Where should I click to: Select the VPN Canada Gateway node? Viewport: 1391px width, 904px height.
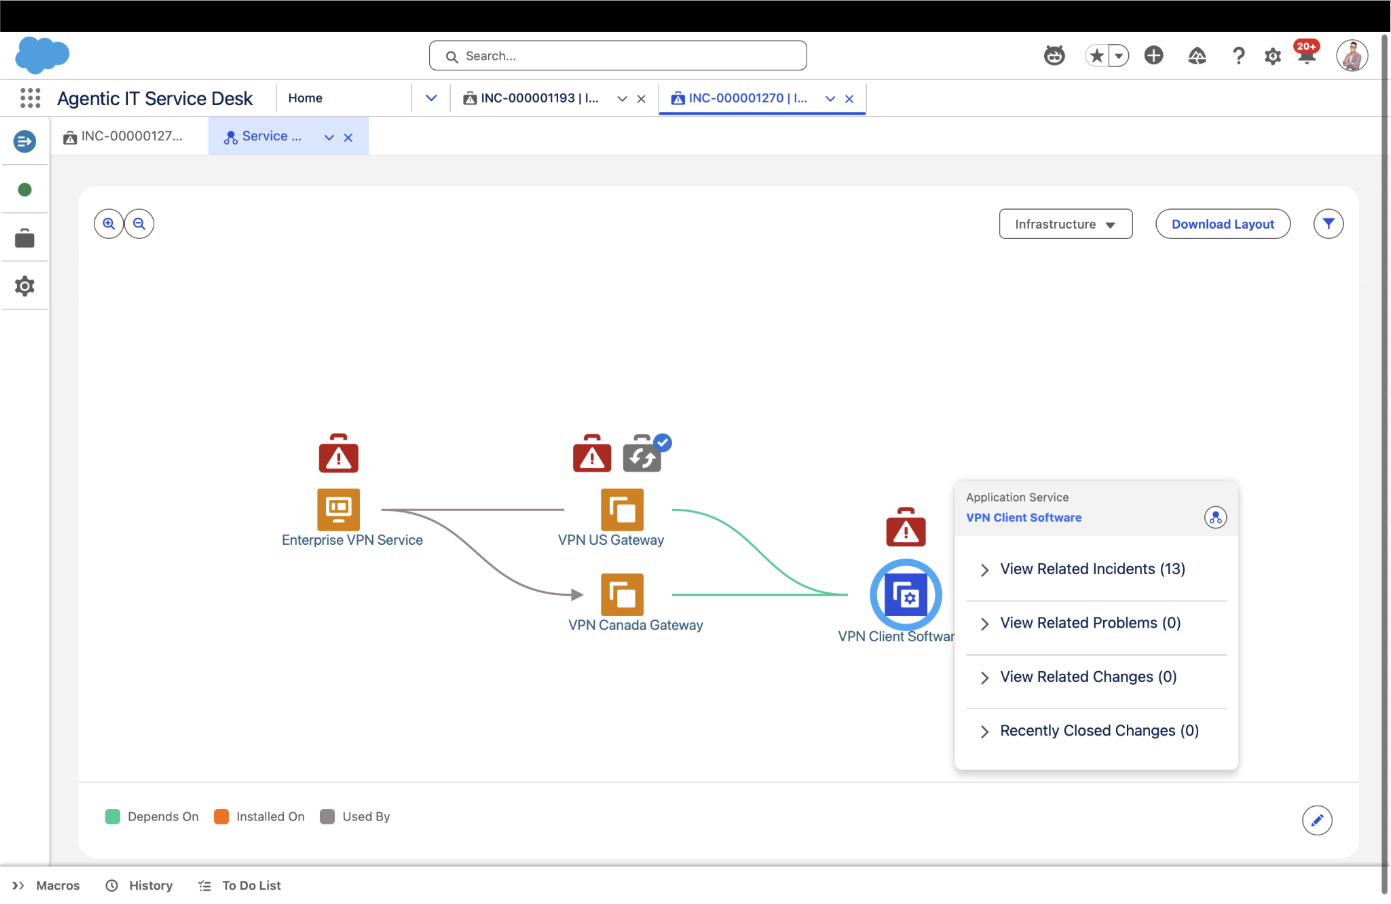(x=622, y=594)
